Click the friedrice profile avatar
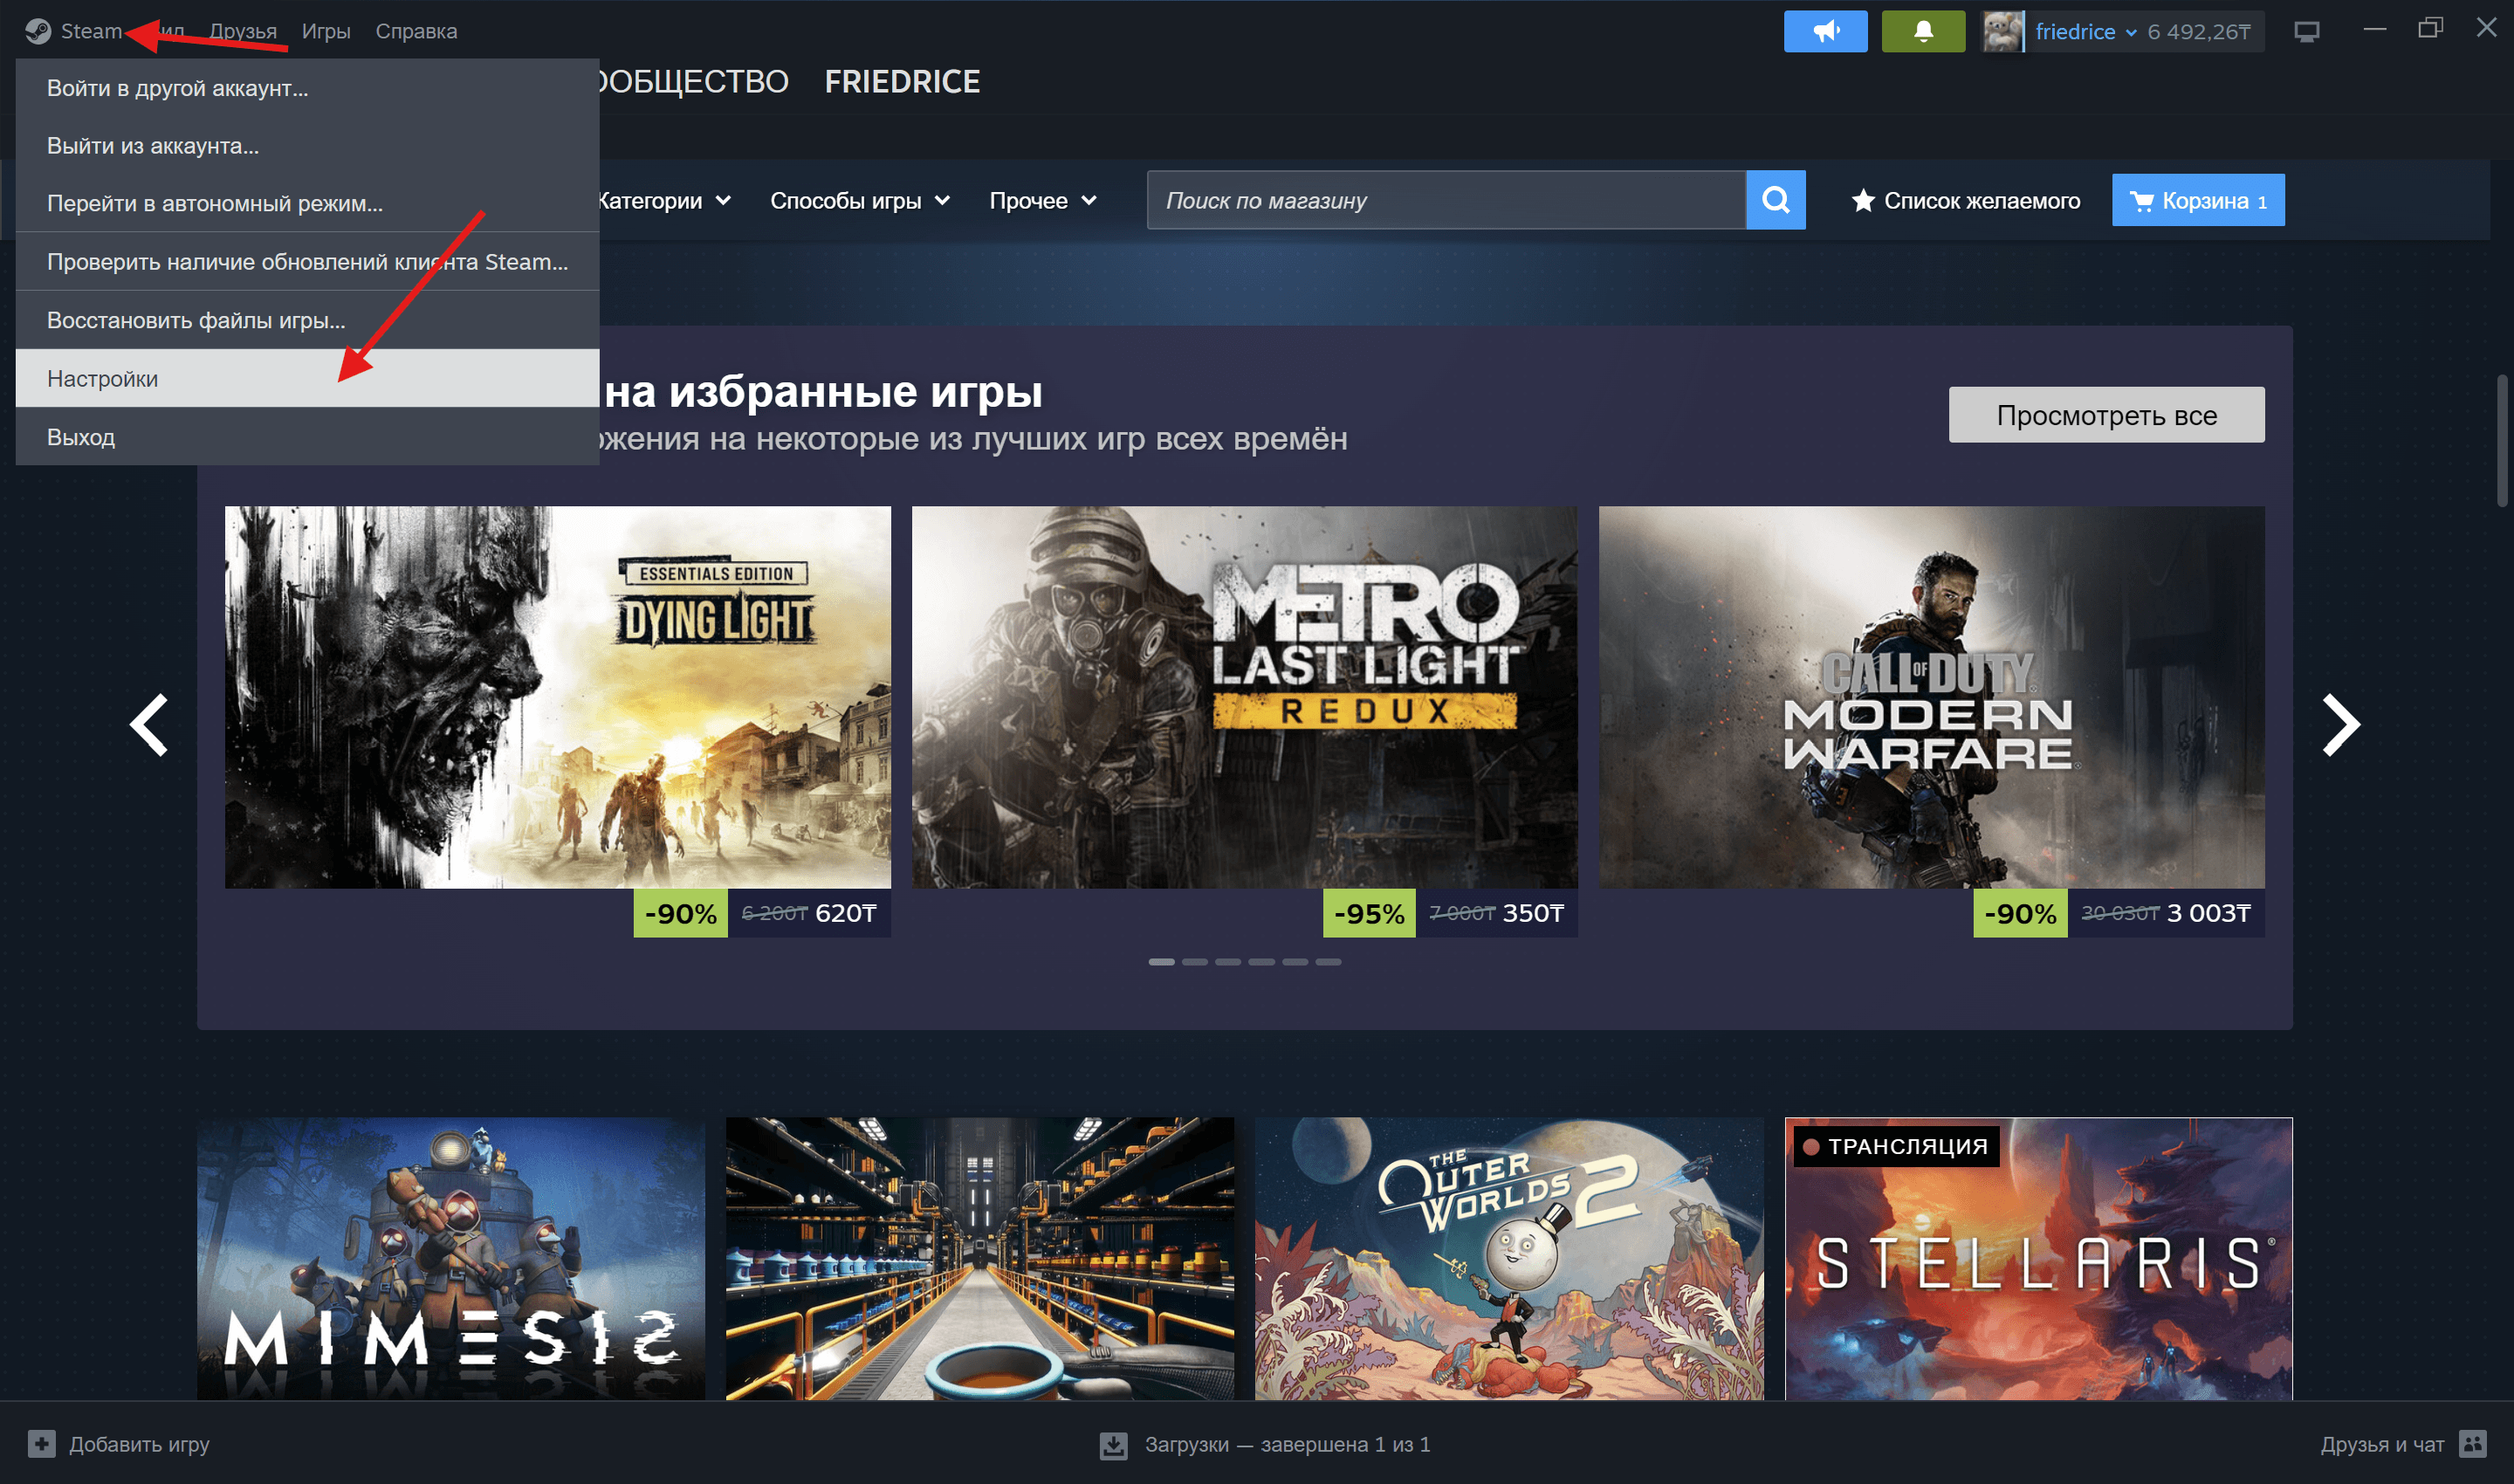Viewport: 2514px width, 1484px height. 2003,31
